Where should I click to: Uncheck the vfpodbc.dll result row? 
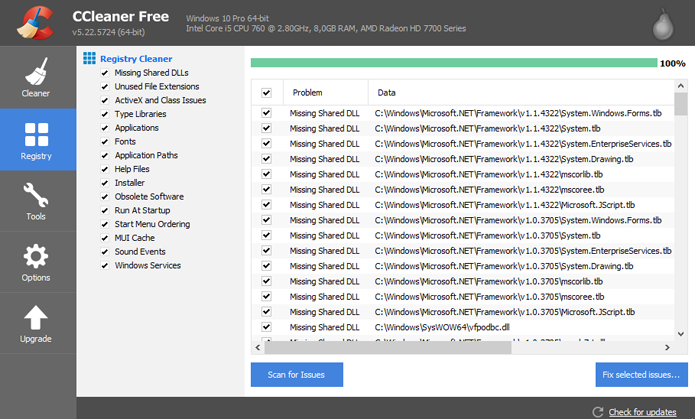pyautogui.click(x=266, y=327)
